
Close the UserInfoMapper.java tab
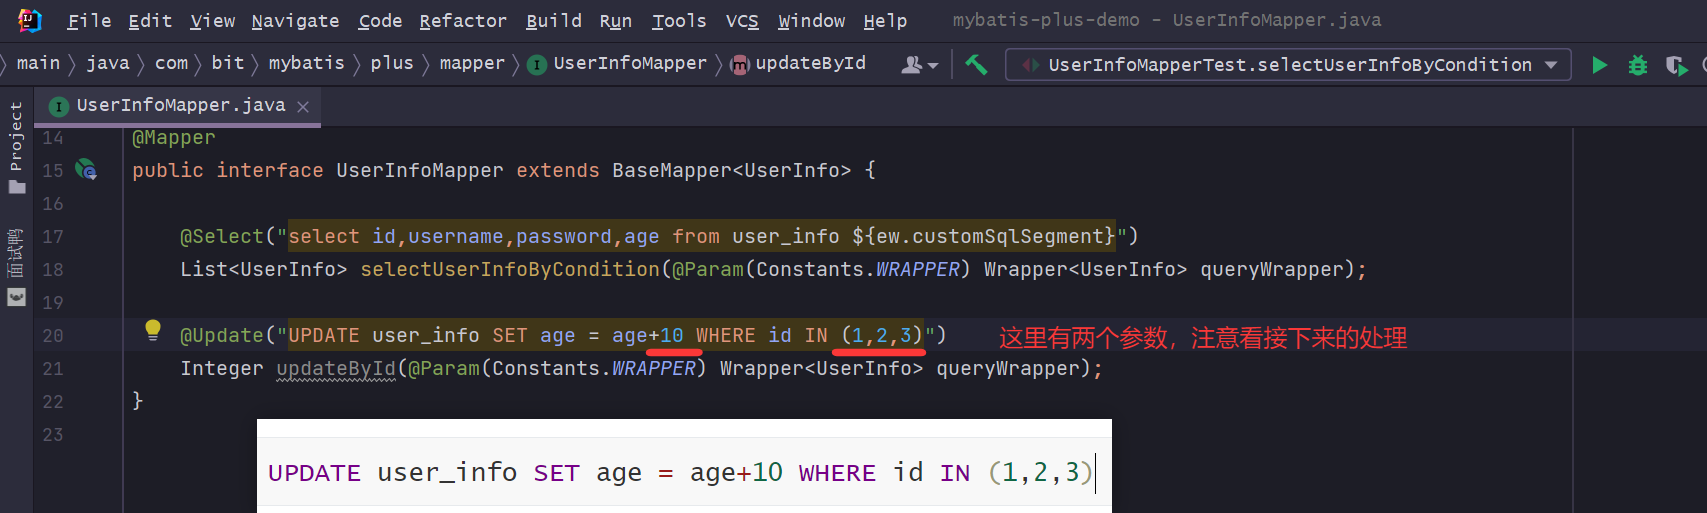[x=303, y=106]
